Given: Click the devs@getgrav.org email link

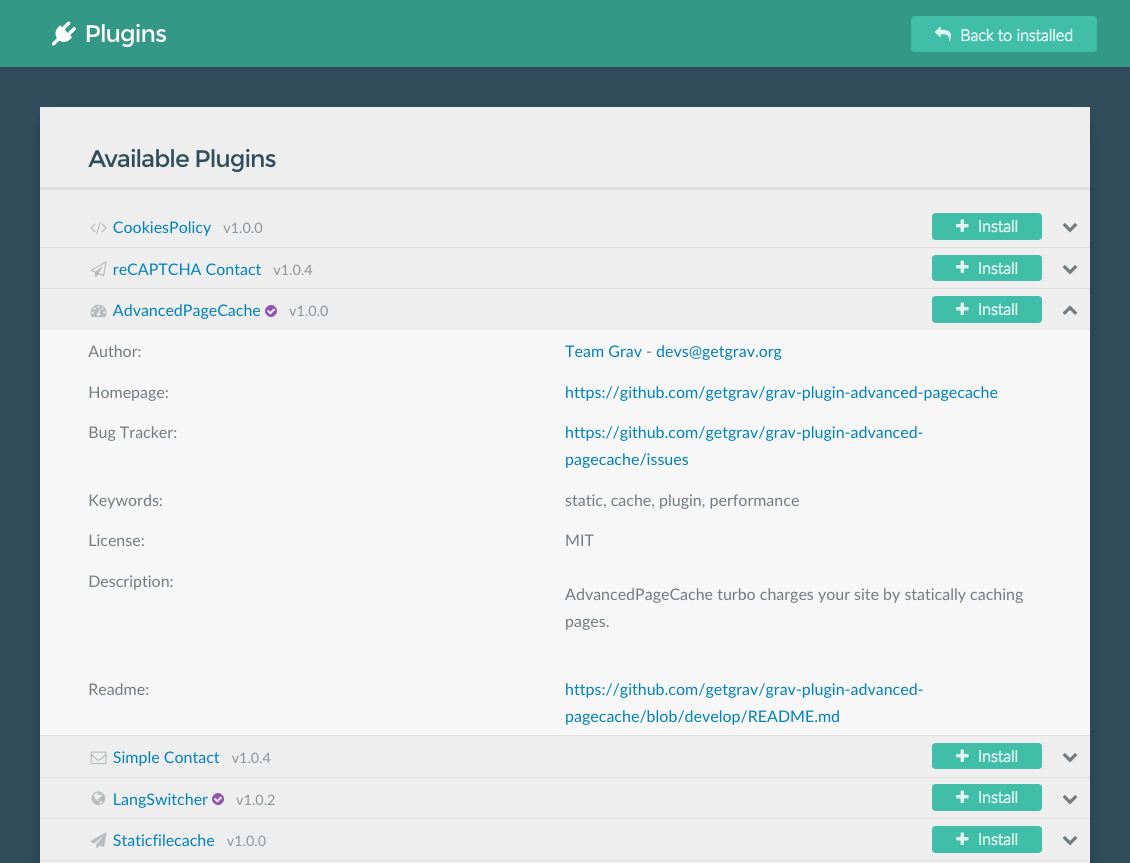Looking at the screenshot, I should [719, 352].
